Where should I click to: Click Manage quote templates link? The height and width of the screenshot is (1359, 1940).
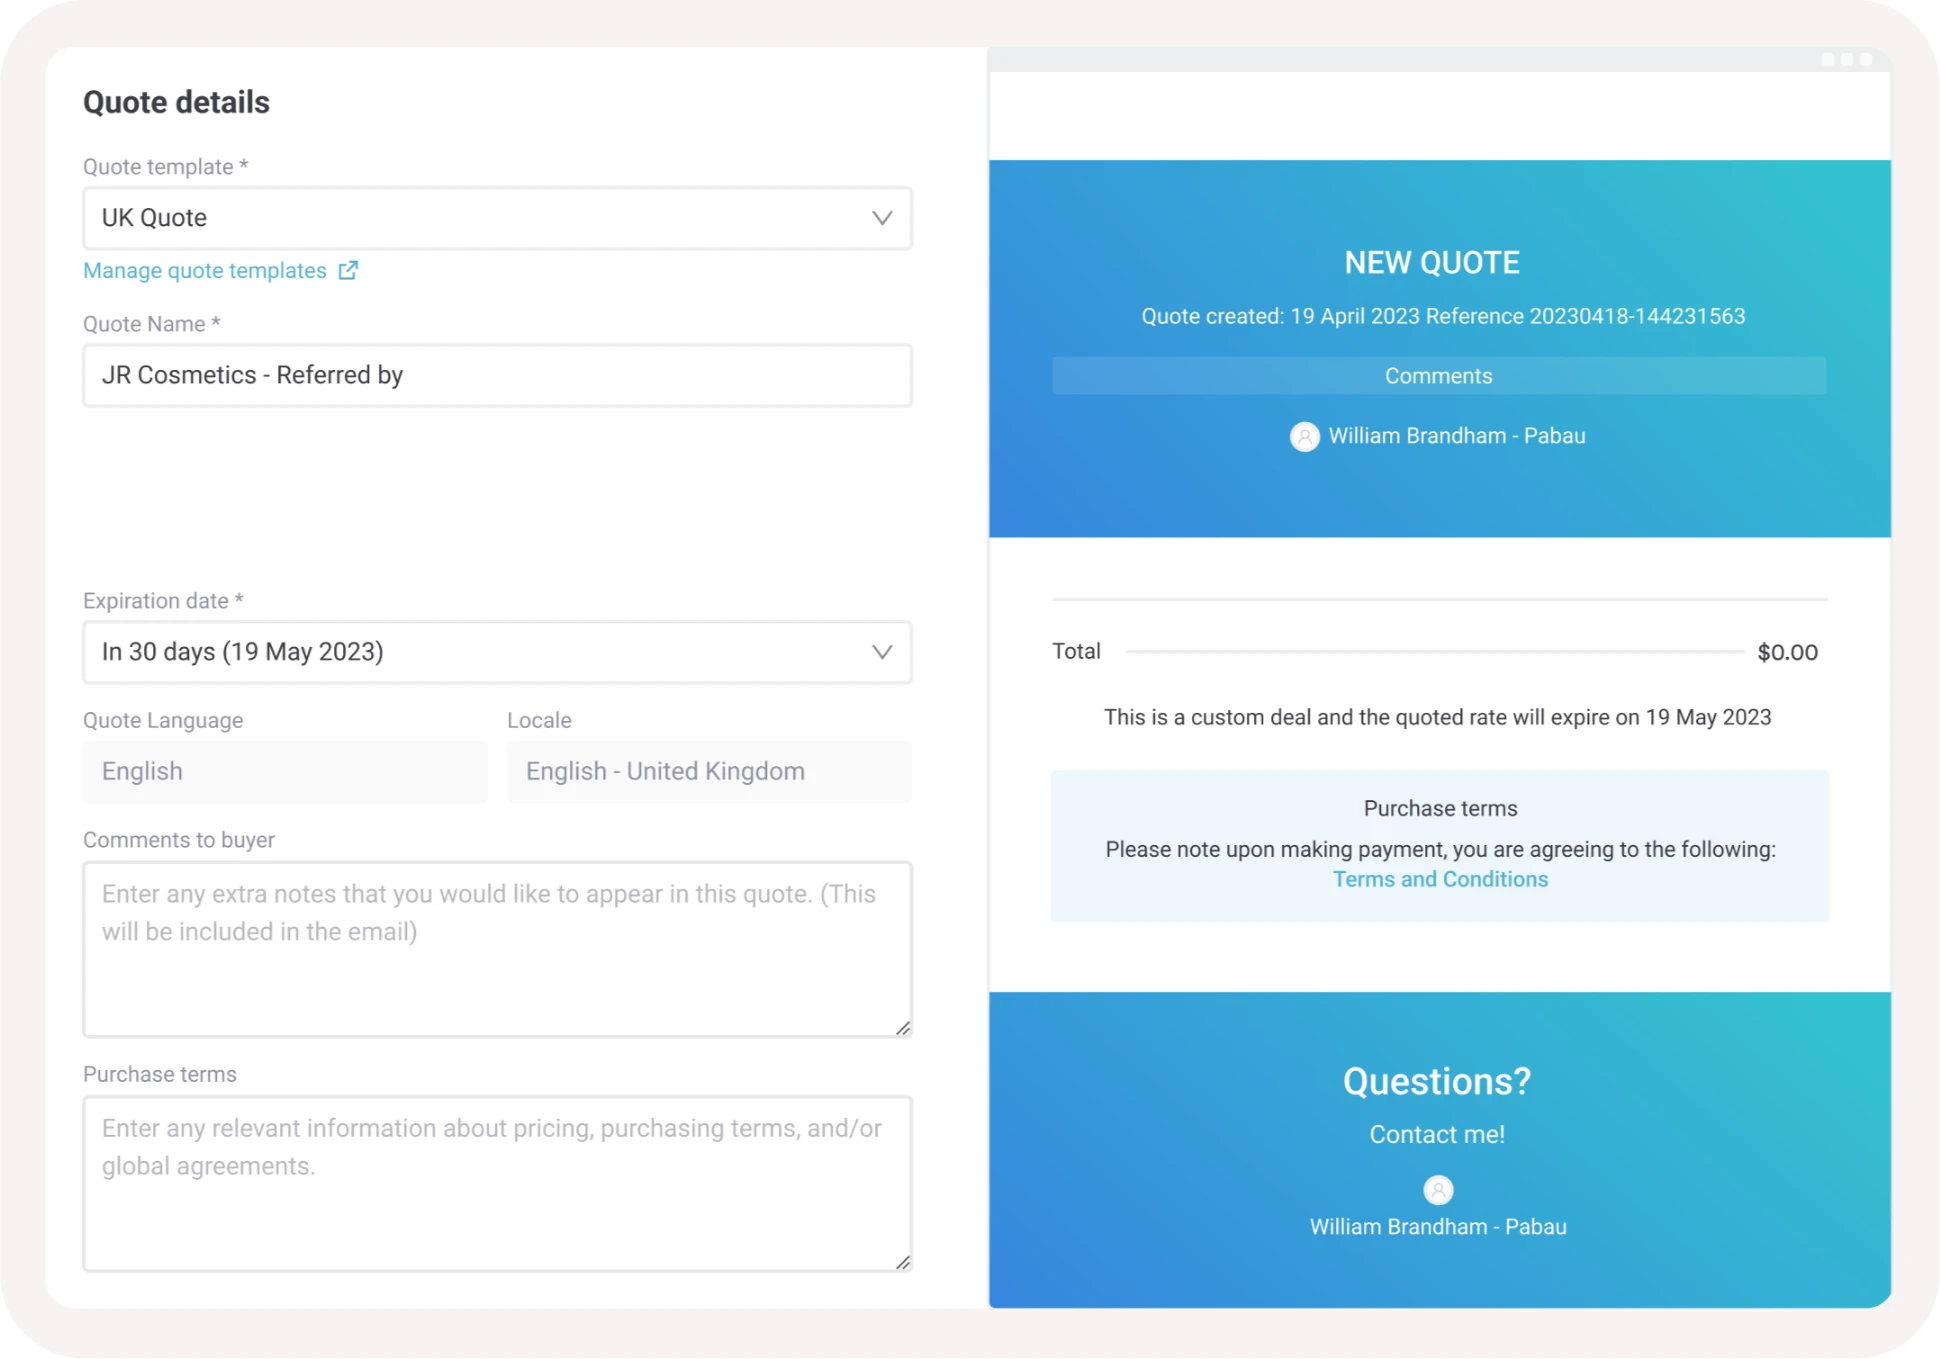pyautogui.click(x=205, y=271)
